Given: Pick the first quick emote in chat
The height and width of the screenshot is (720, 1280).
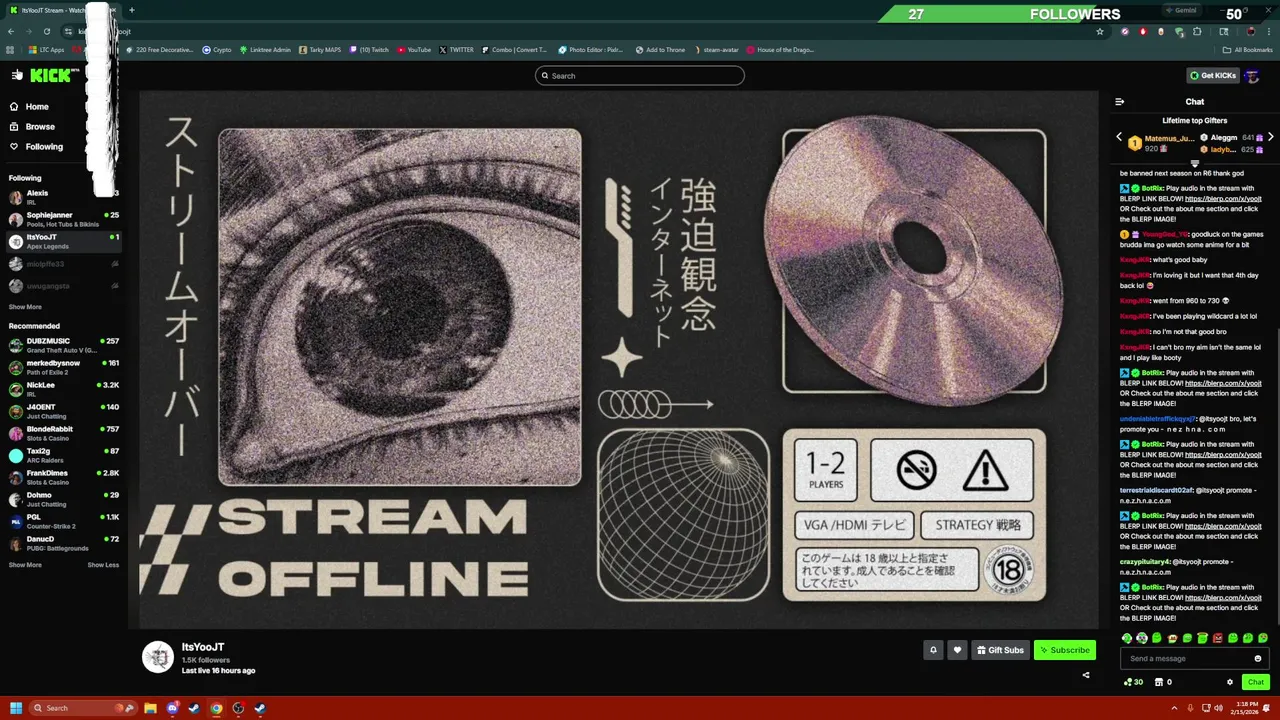Looking at the screenshot, I should [x=1127, y=638].
